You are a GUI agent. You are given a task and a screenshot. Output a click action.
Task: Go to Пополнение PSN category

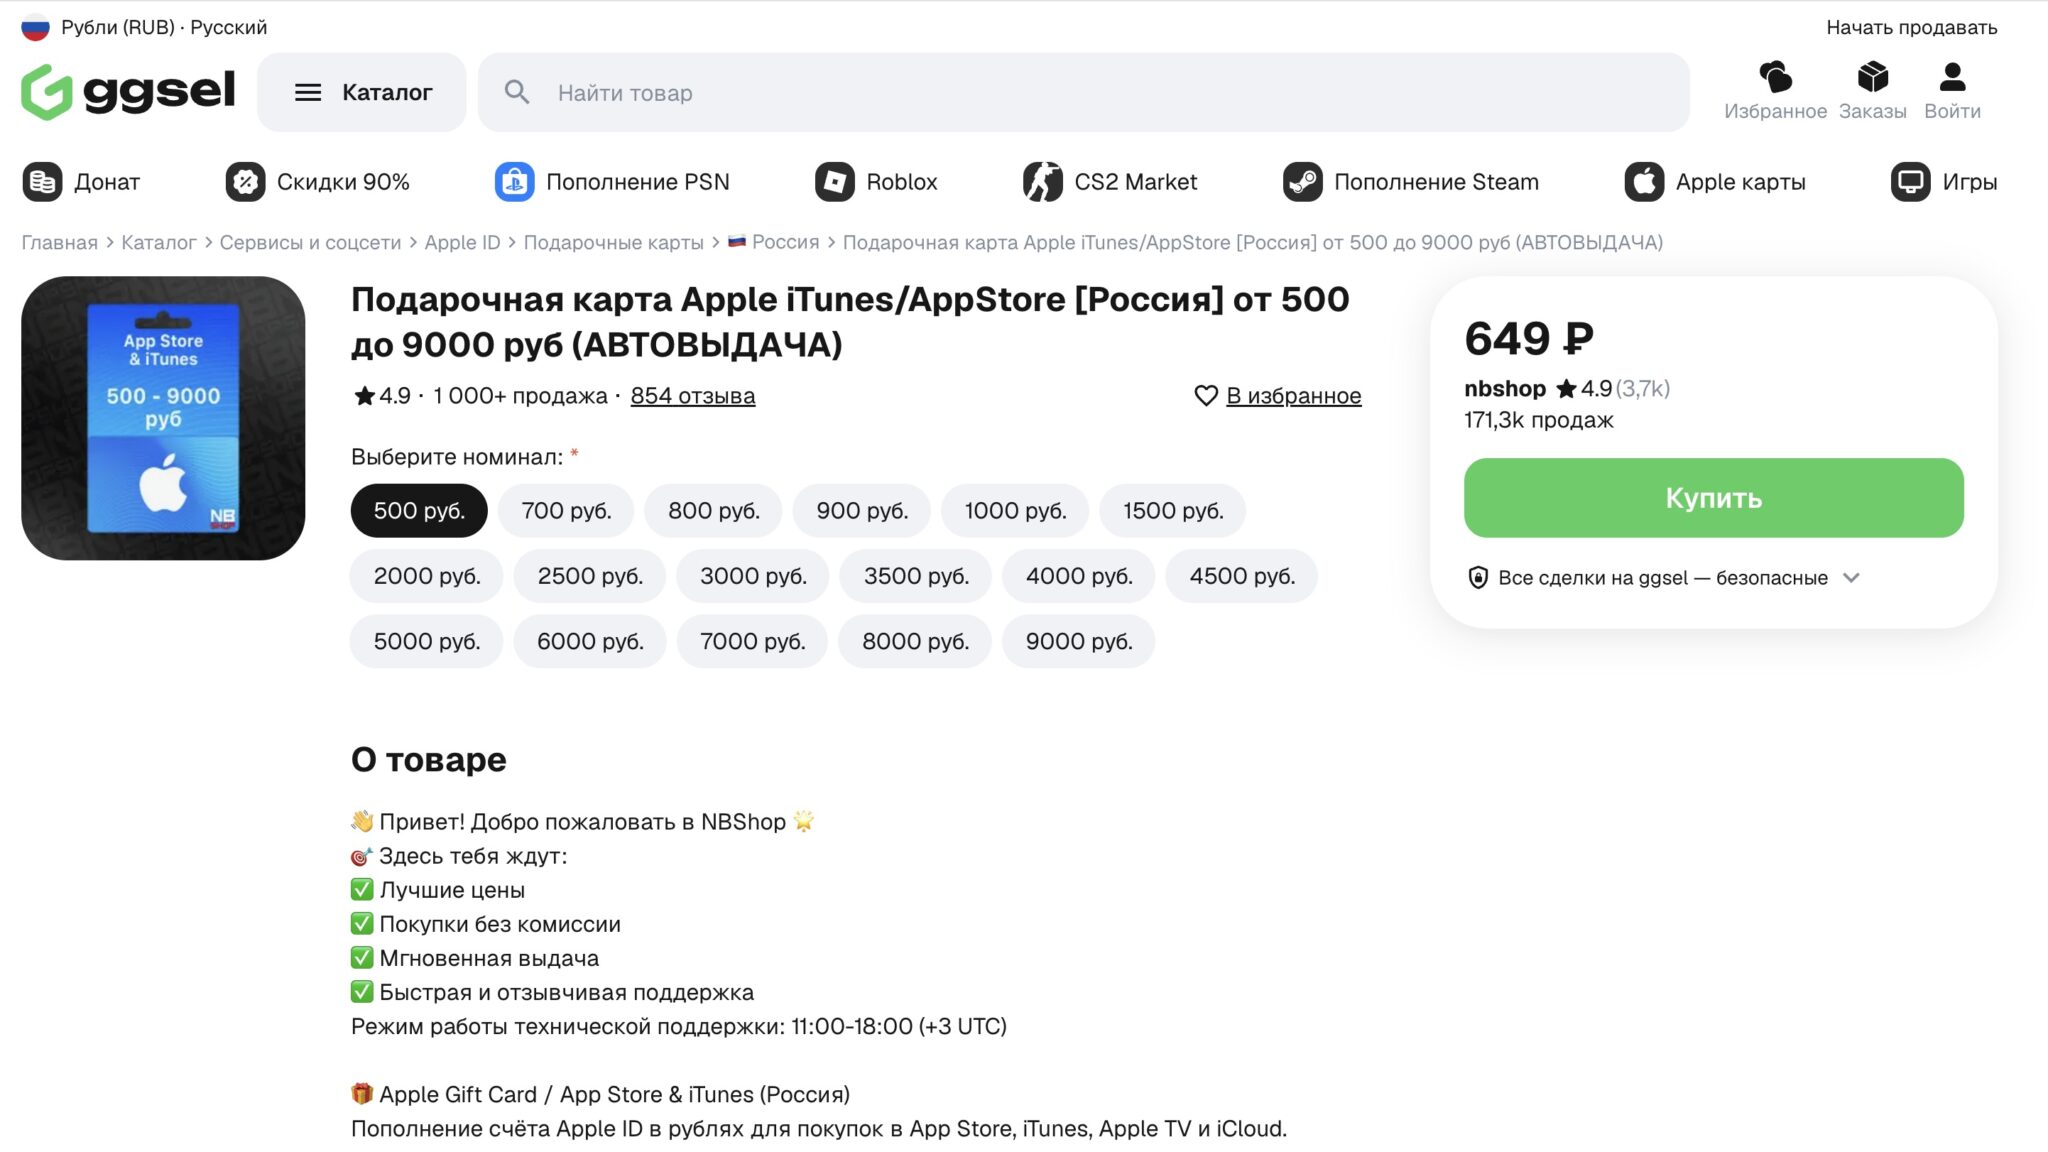(x=612, y=182)
